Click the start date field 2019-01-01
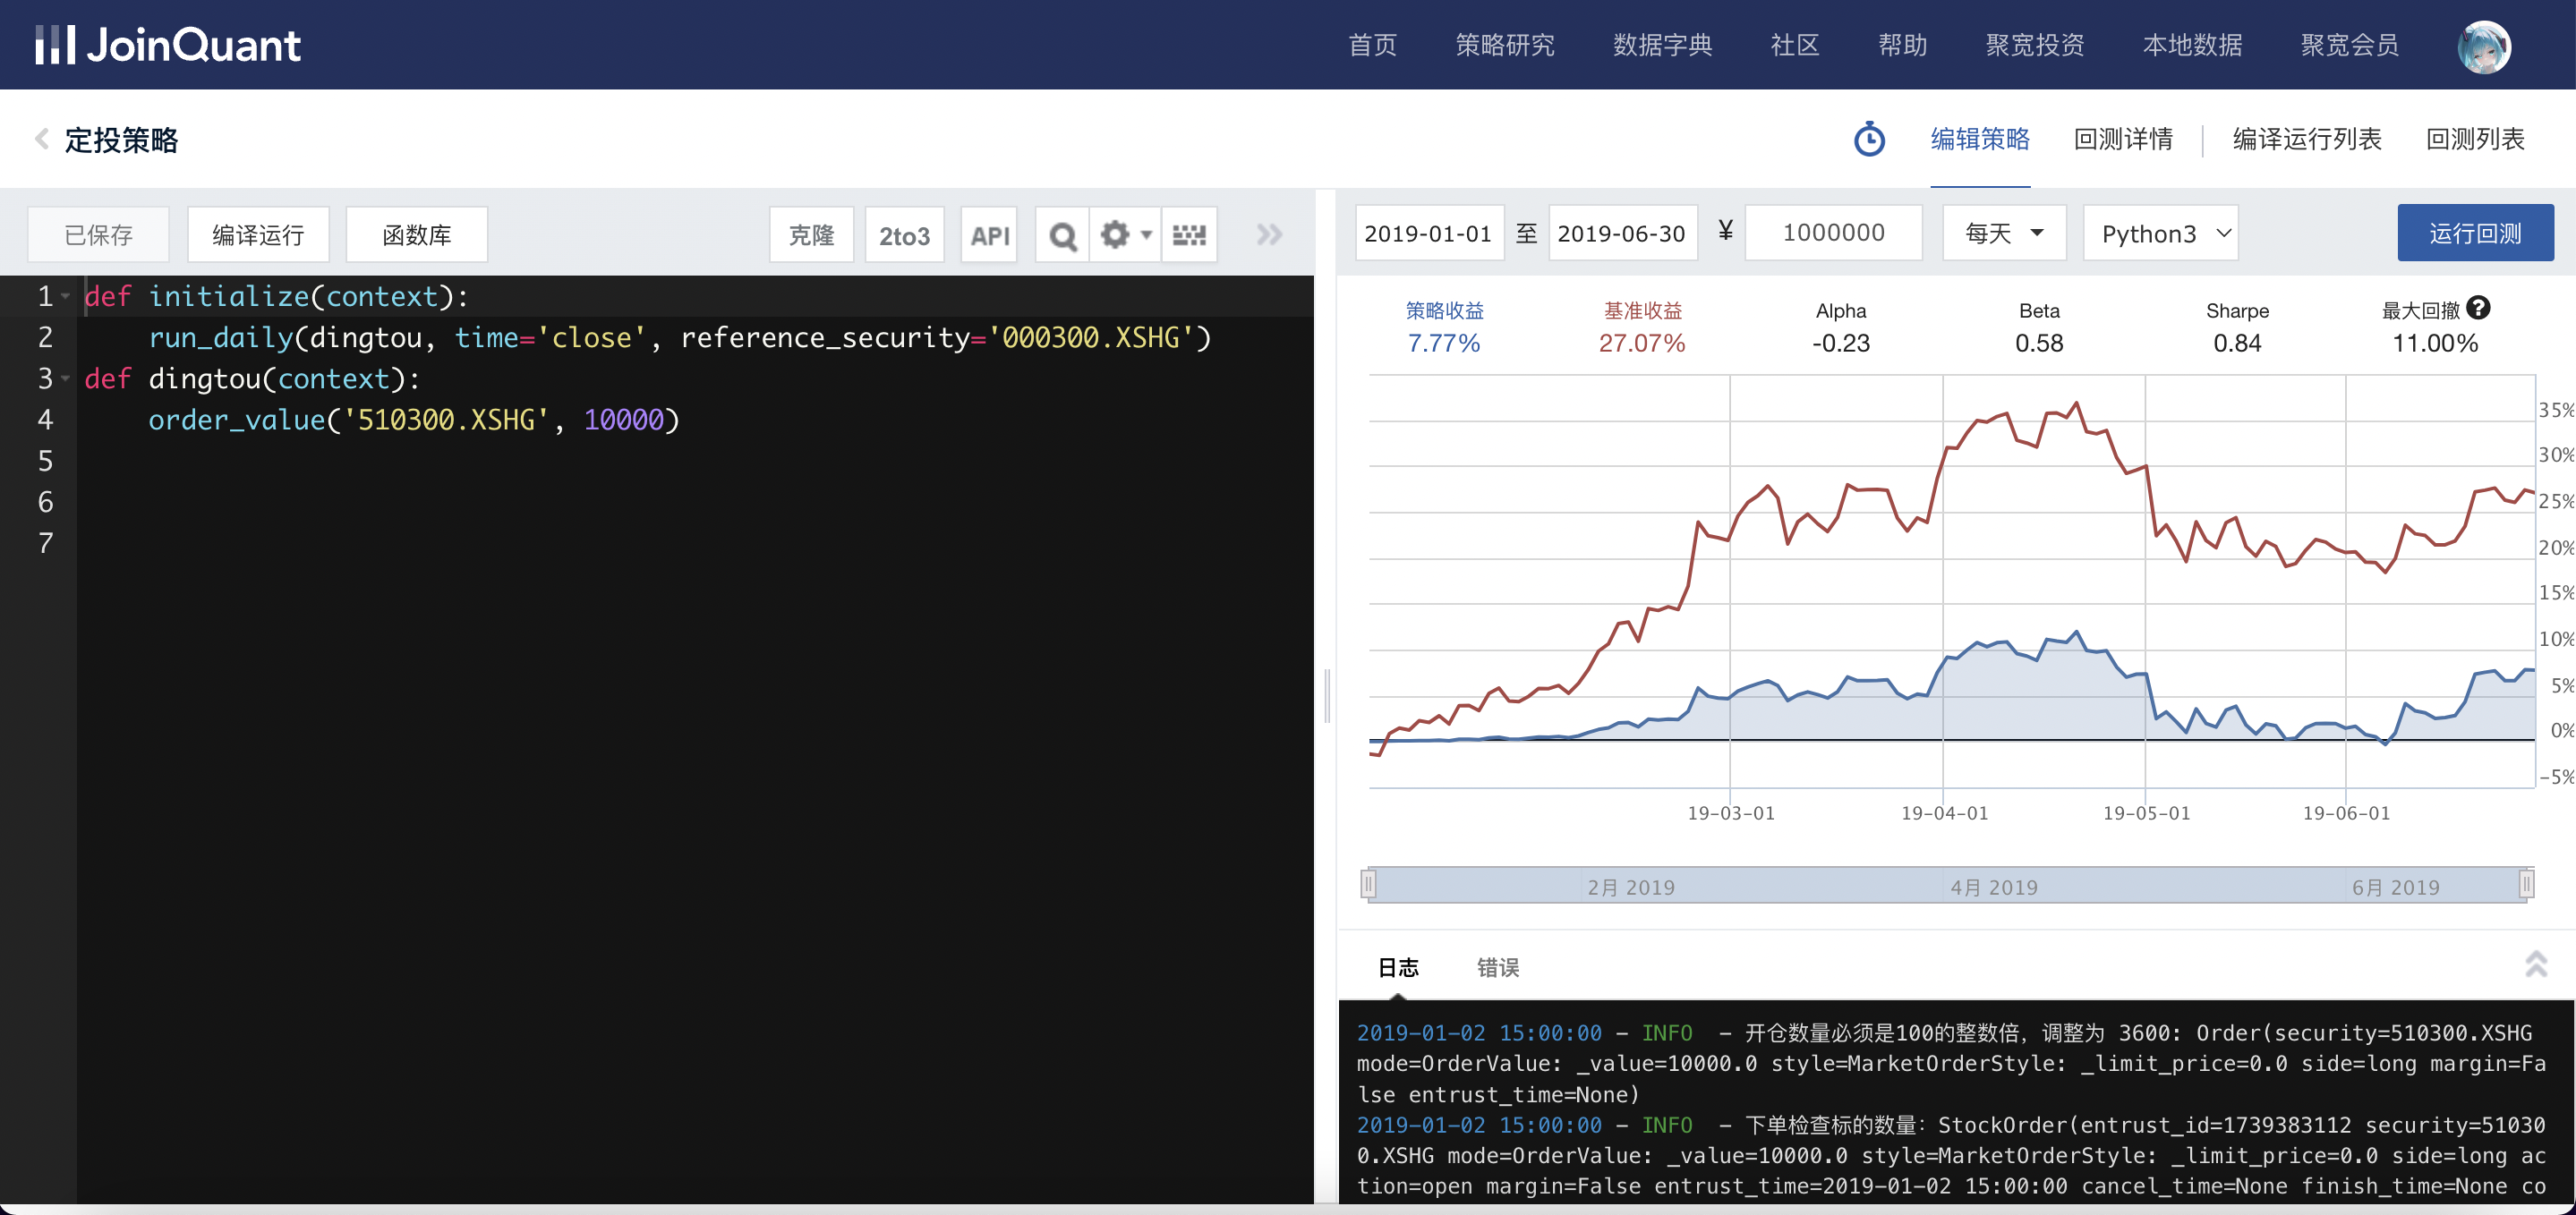Image resolution: width=2576 pixels, height=1215 pixels. point(1429,233)
